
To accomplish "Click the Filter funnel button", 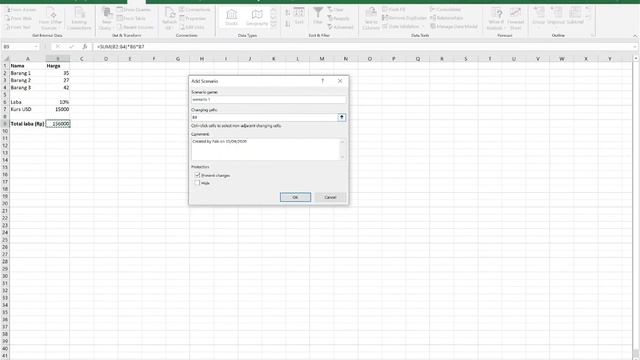I will [x=318, y=16].
